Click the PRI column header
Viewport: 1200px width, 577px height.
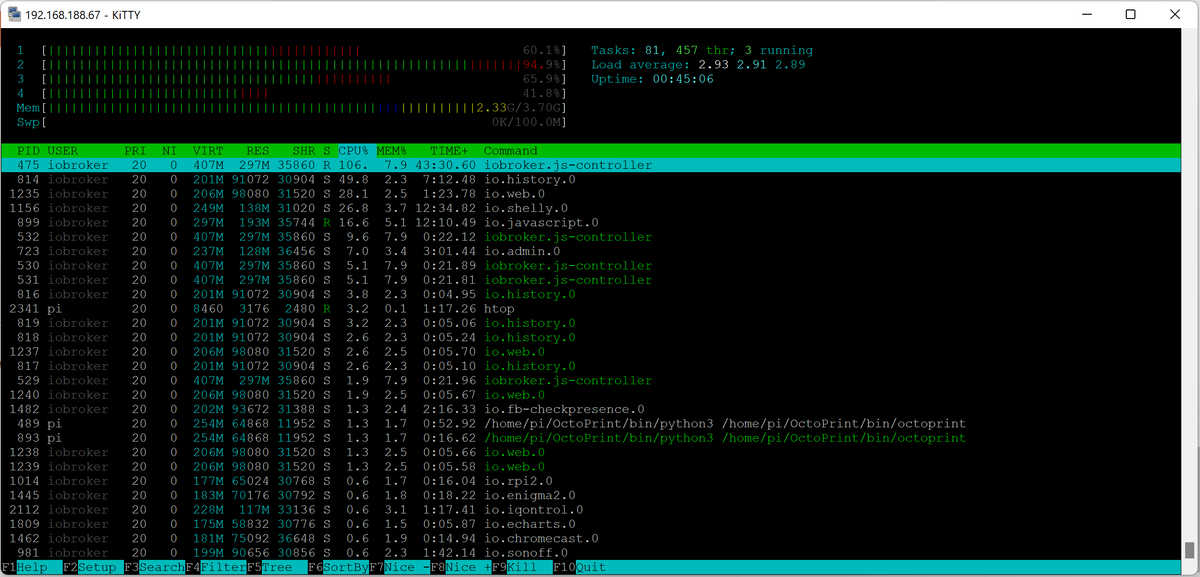(135, 151)
